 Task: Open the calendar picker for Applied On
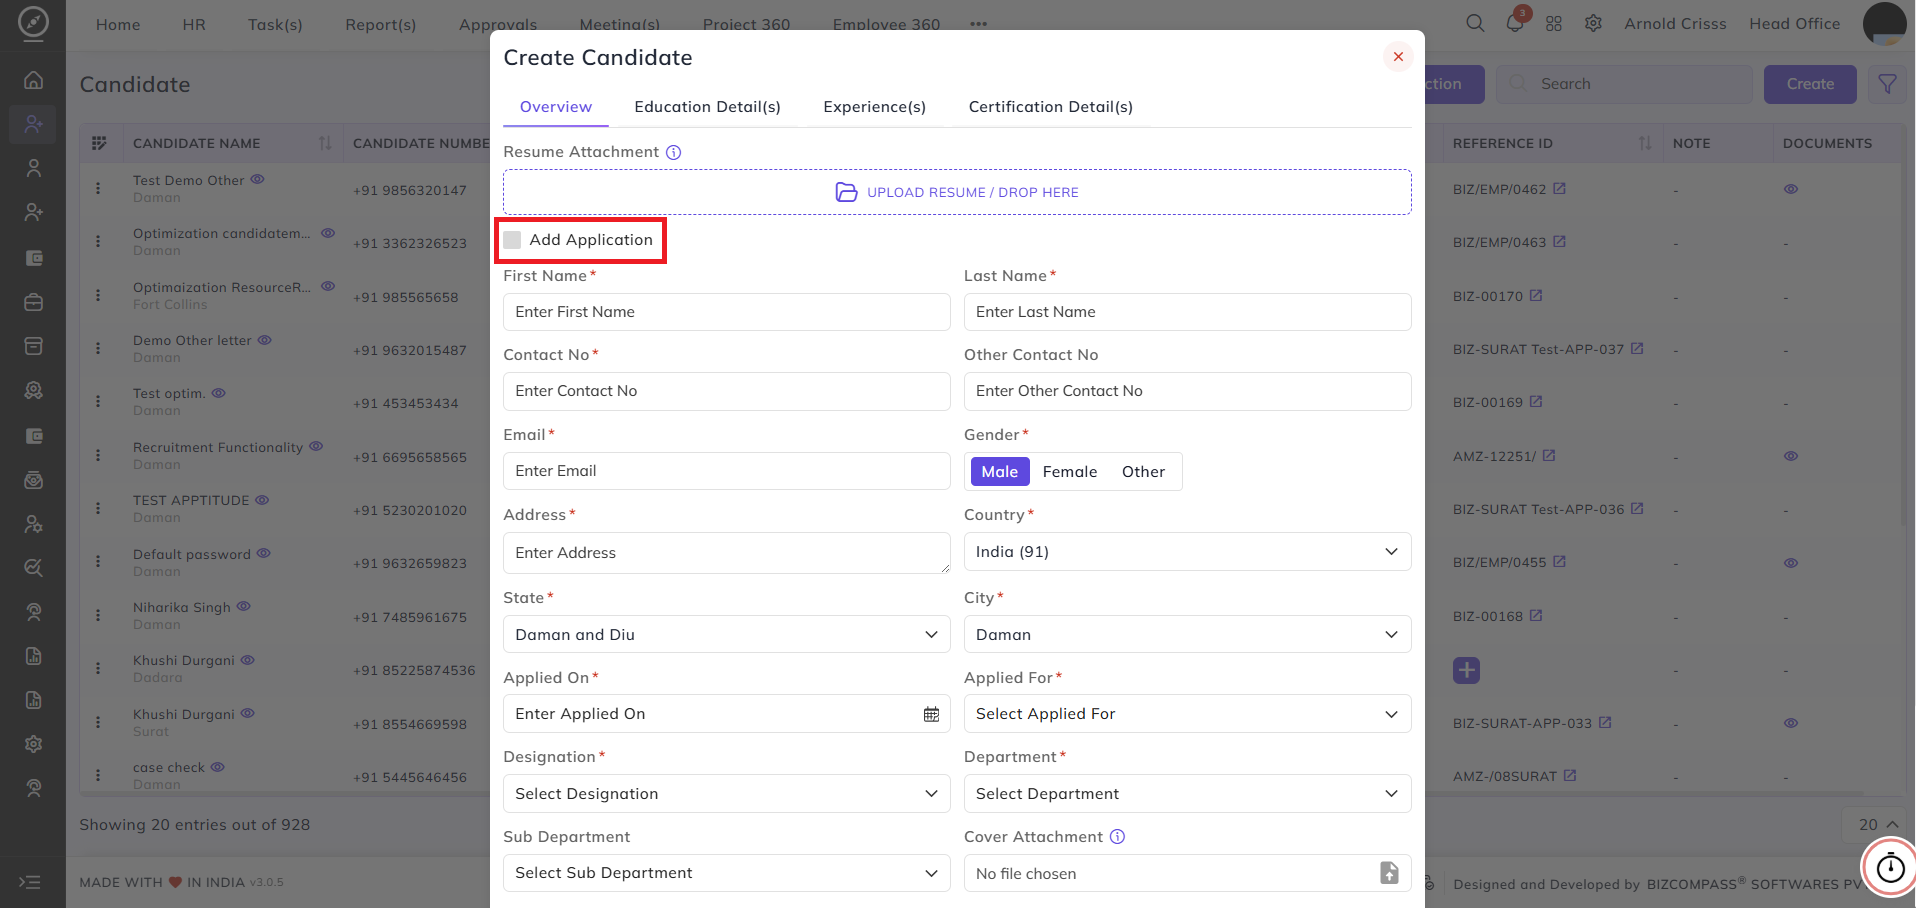[931, 714]
